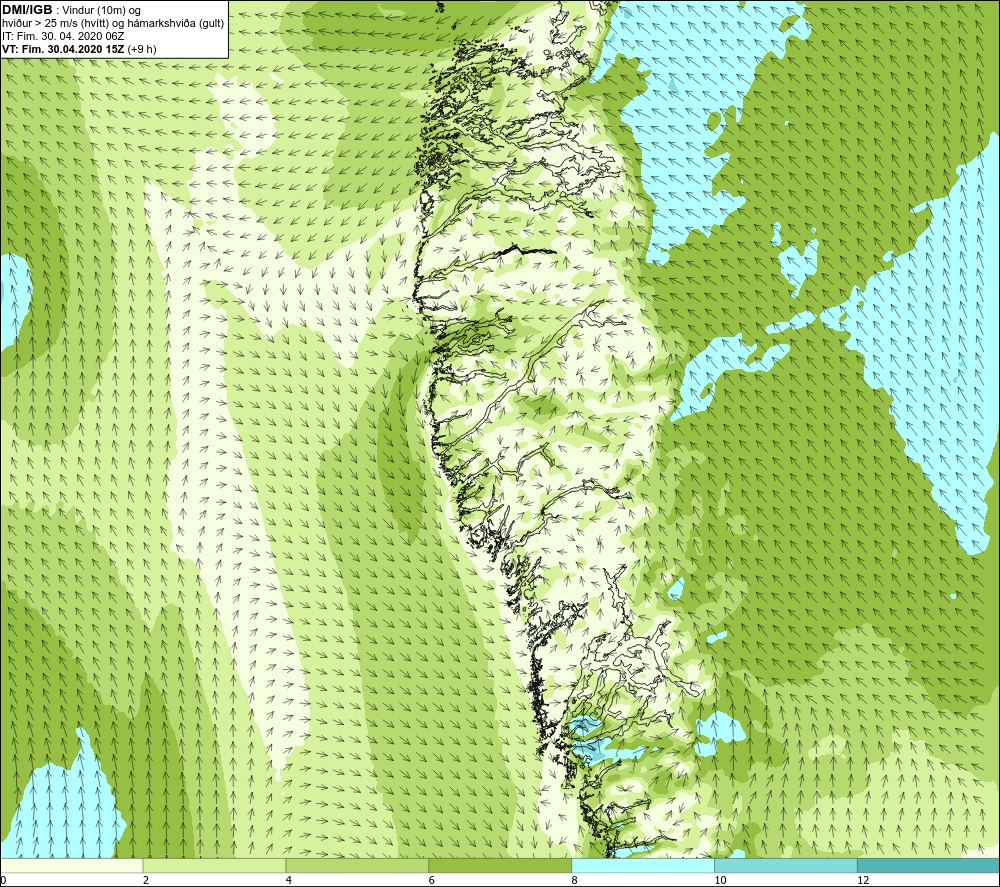Click the 'hviður > 25 m/s (hvítt)' line
Viewport: 1000px width, 887px height.
point(112,23)
